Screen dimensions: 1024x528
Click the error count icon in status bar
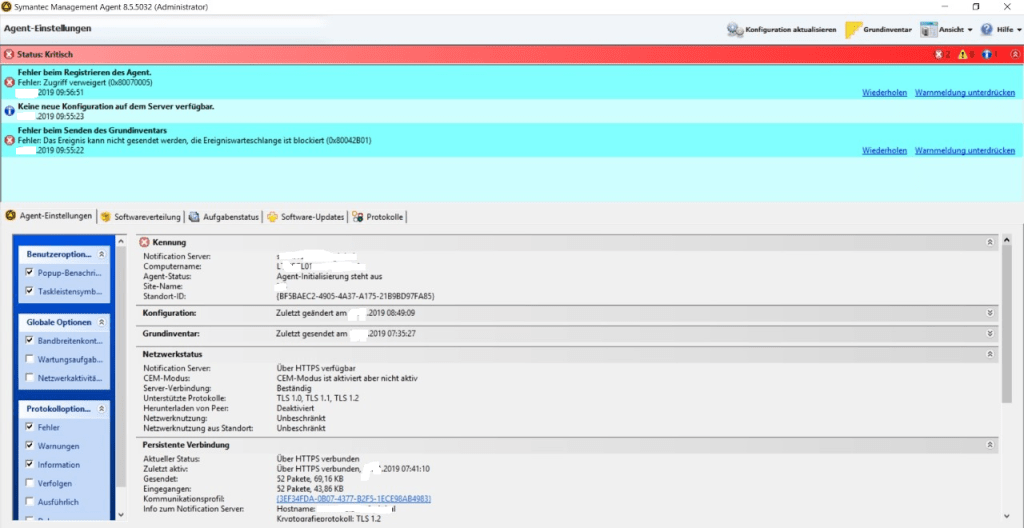(938, 54)
